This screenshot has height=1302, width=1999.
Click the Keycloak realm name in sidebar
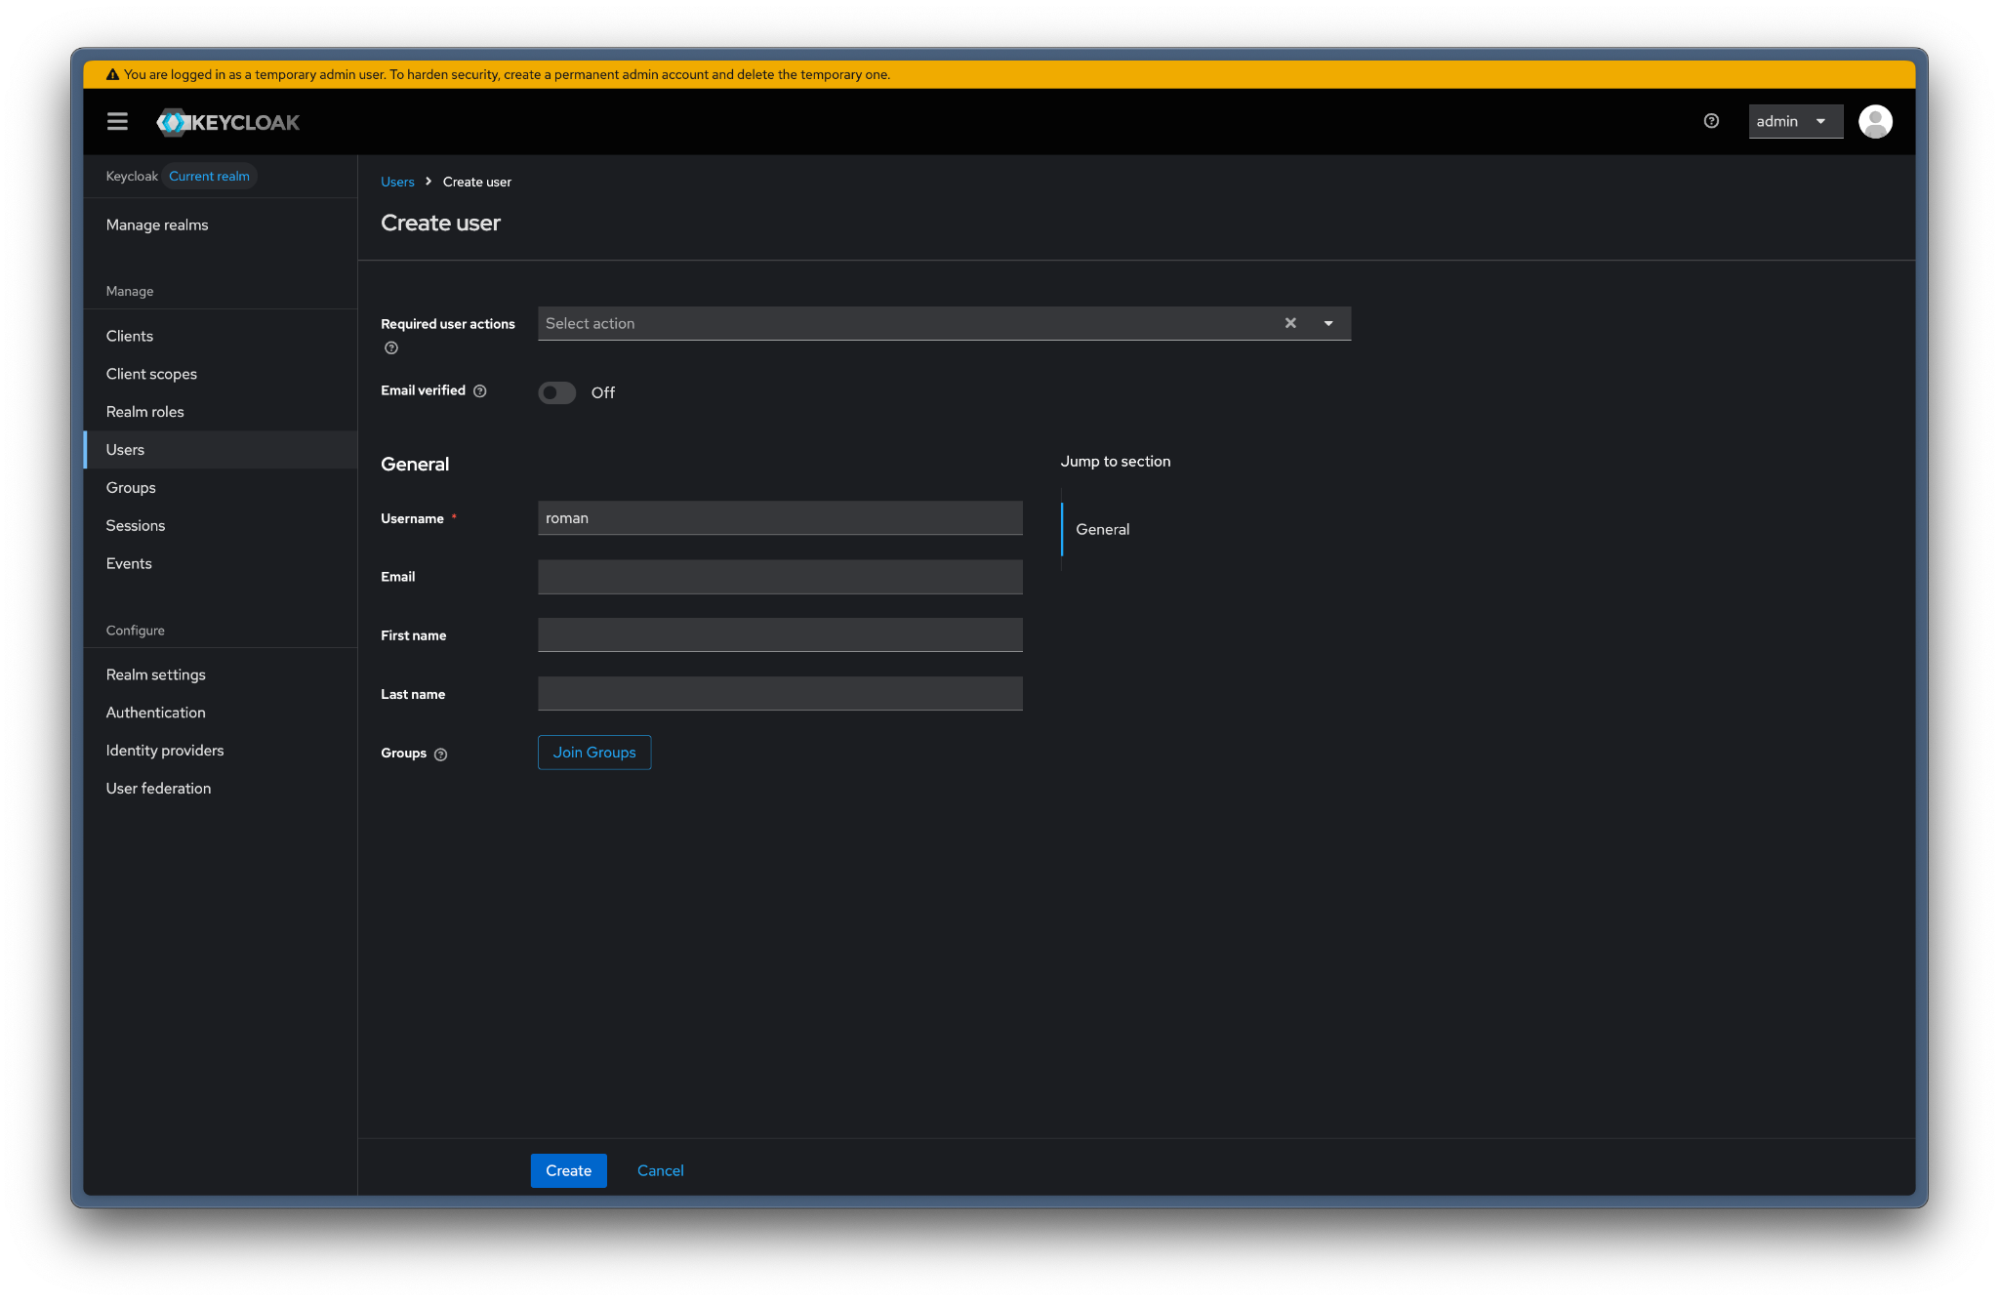[131, 176]
